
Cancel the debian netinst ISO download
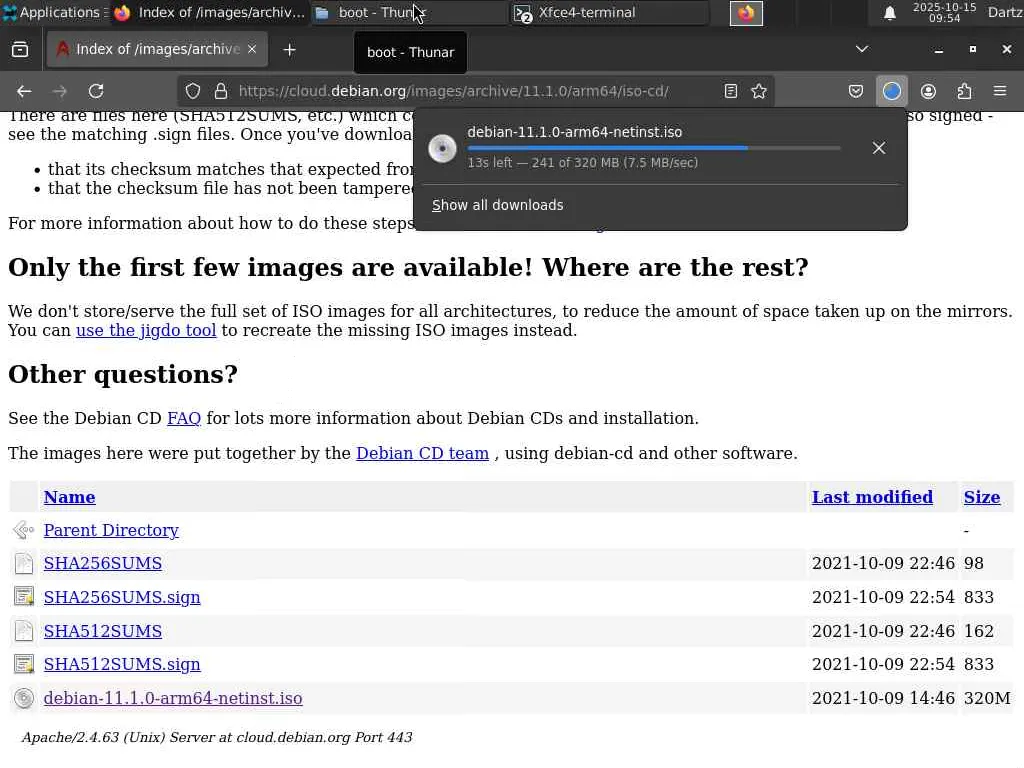(879, 148)
